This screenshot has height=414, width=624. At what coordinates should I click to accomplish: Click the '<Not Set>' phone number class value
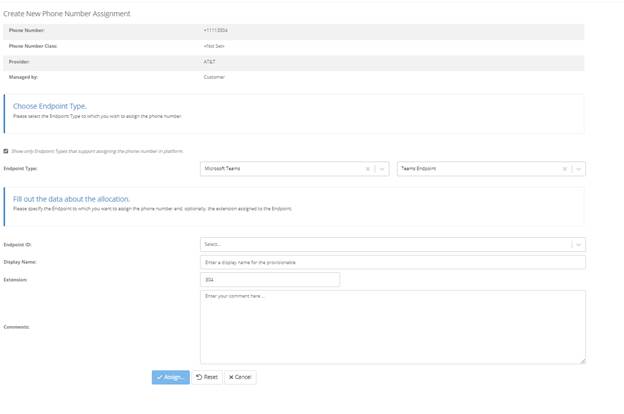click(214, 46)
